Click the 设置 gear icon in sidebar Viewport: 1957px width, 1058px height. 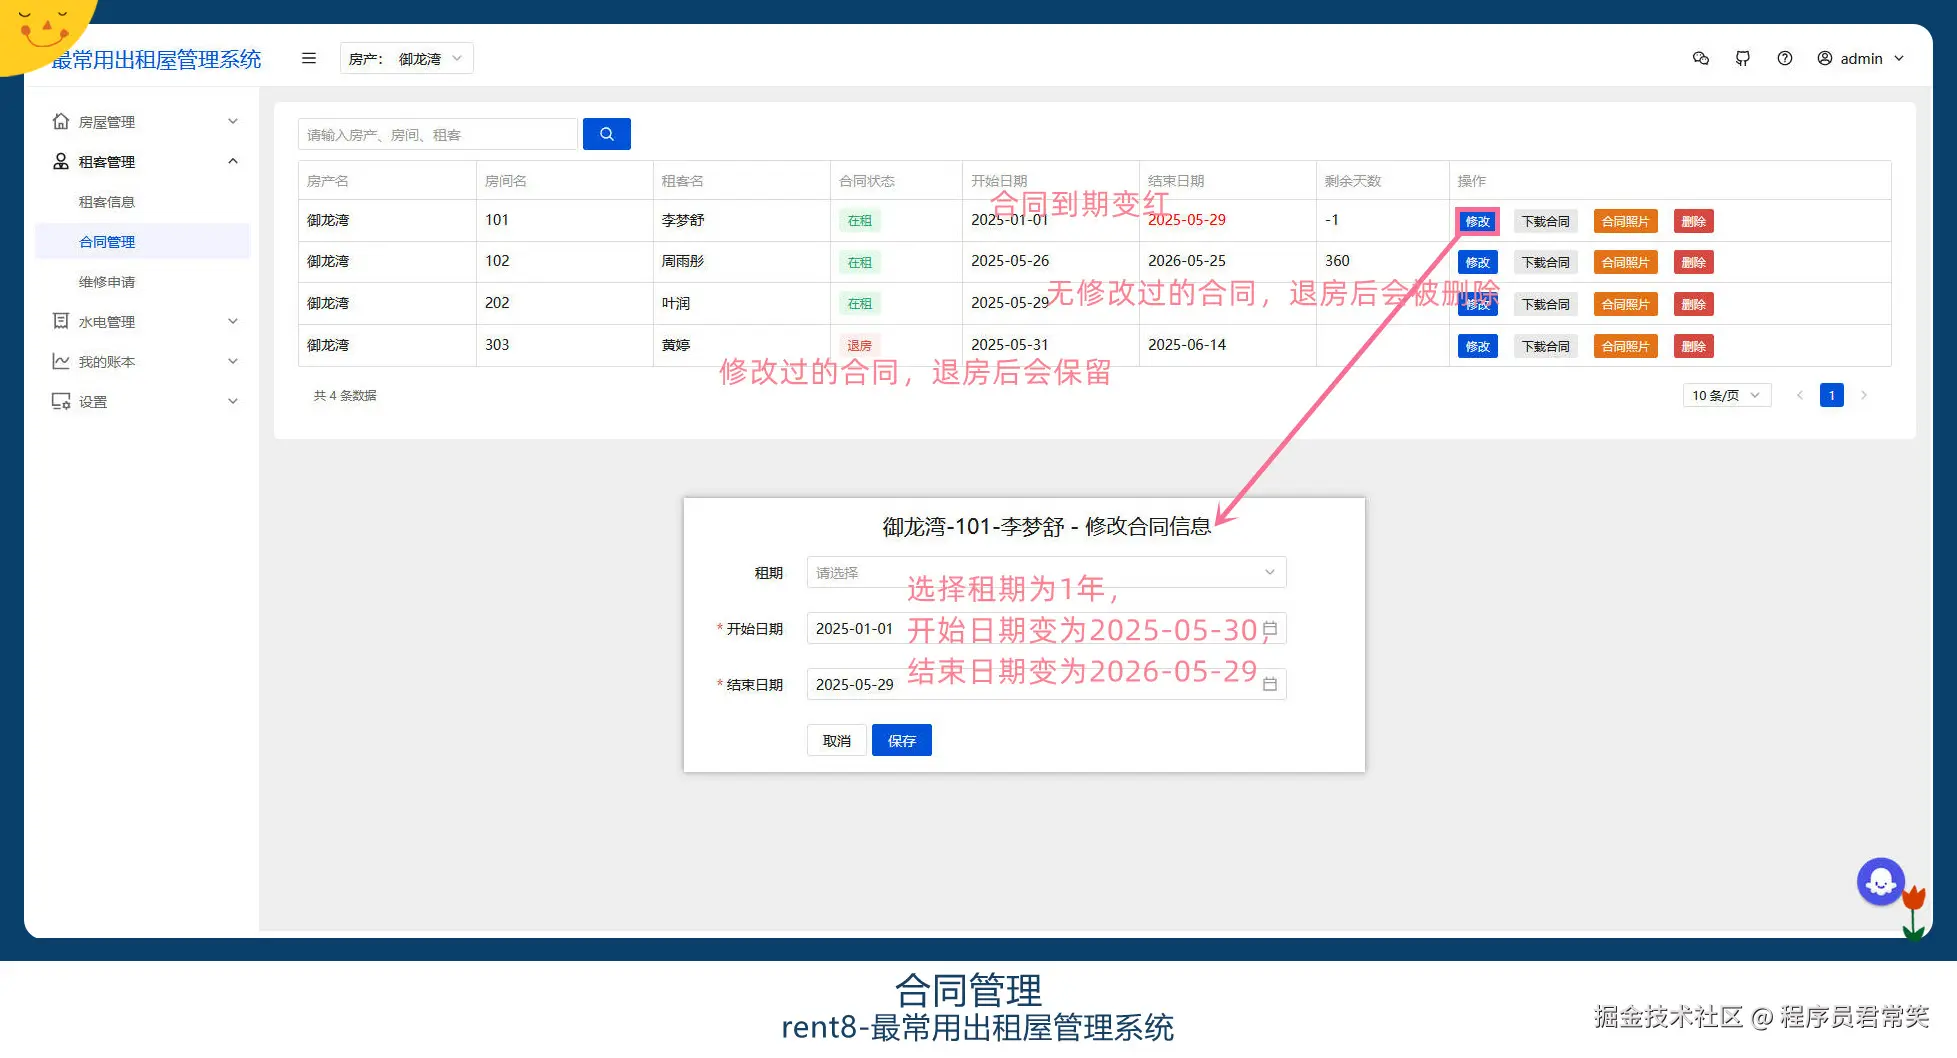point(60,401)
